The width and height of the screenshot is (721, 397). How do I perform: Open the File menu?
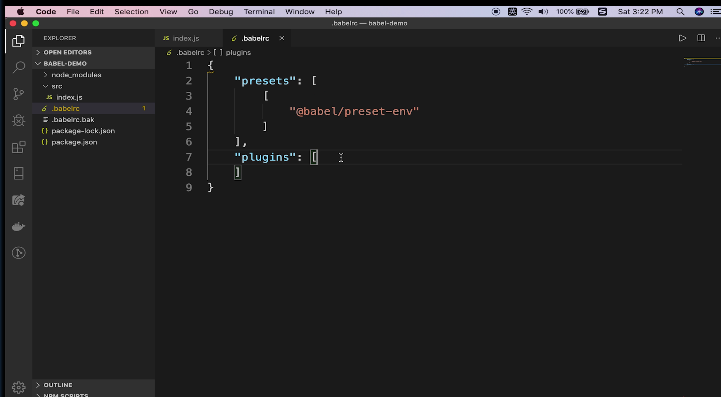coord(73,12)
